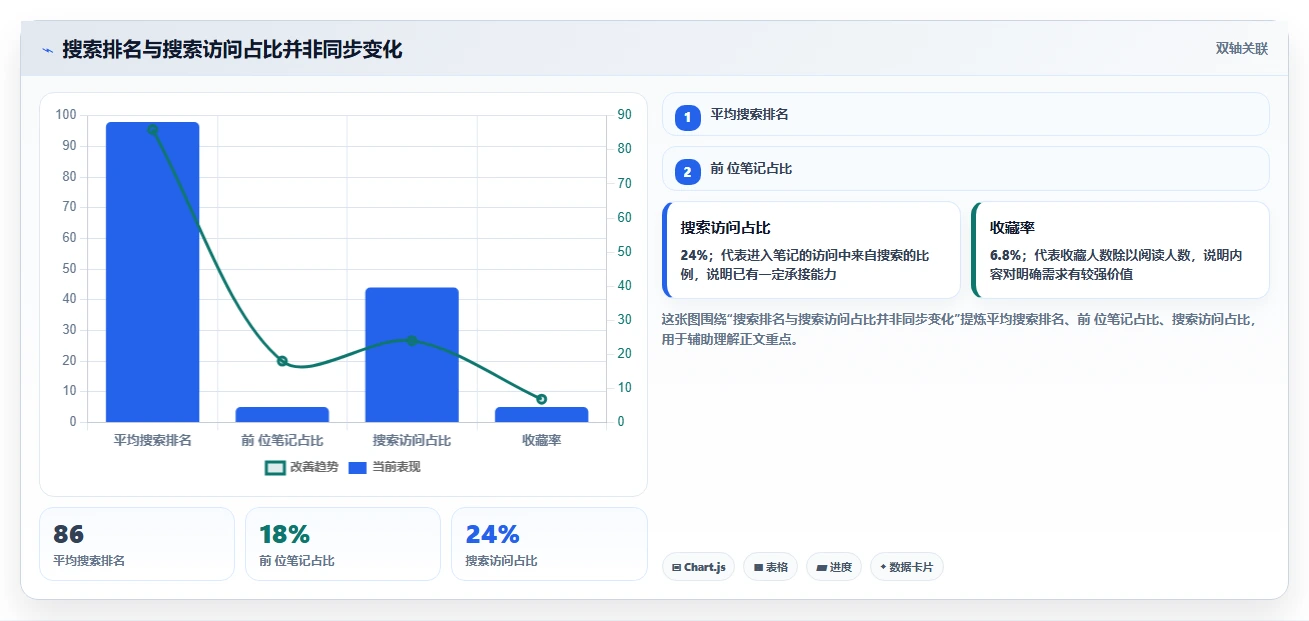
Task: Click the 当前表现 blue legend swatch
Action: 358,467
